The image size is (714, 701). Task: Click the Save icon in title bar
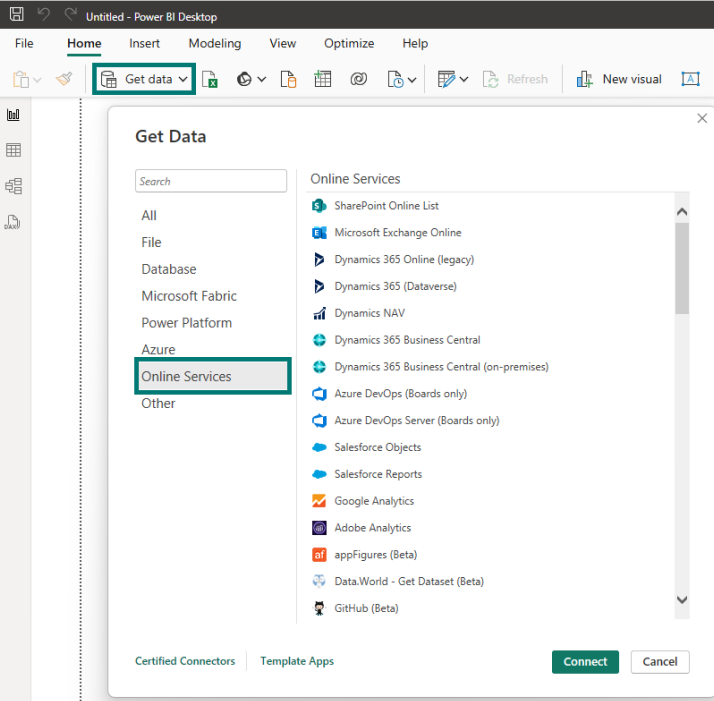tap(16, 16)
